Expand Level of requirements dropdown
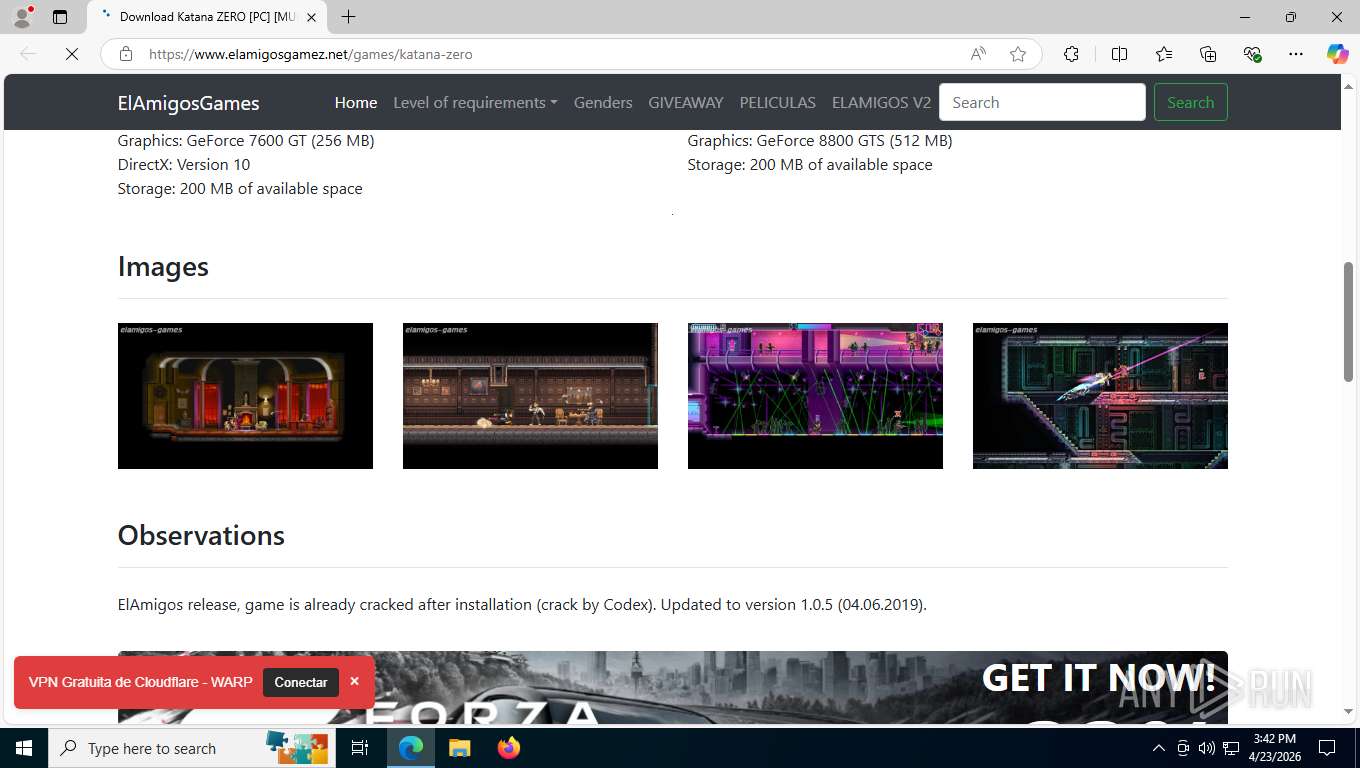 475,102
